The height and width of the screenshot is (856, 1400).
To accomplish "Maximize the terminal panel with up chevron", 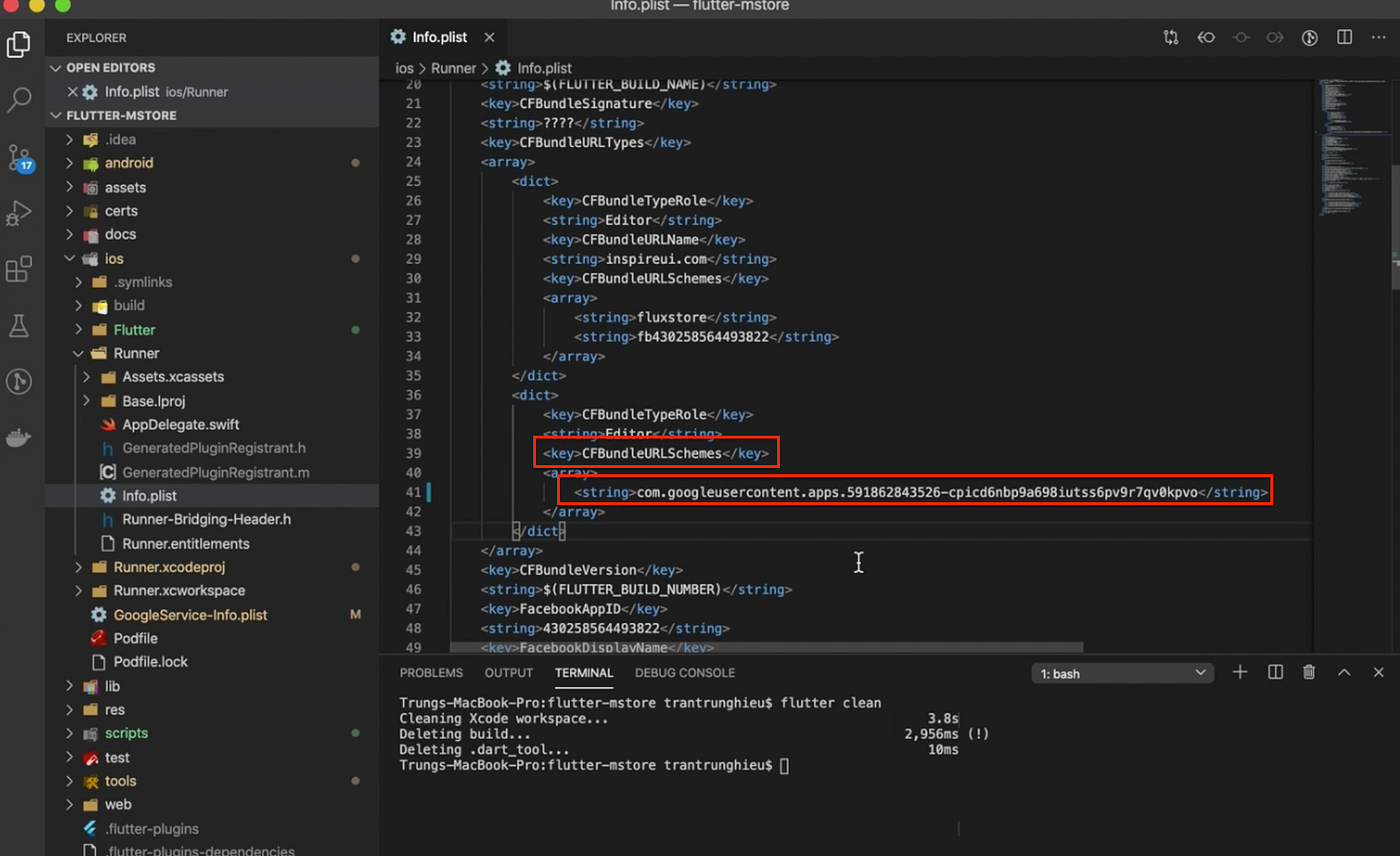I will [1344, 673].
